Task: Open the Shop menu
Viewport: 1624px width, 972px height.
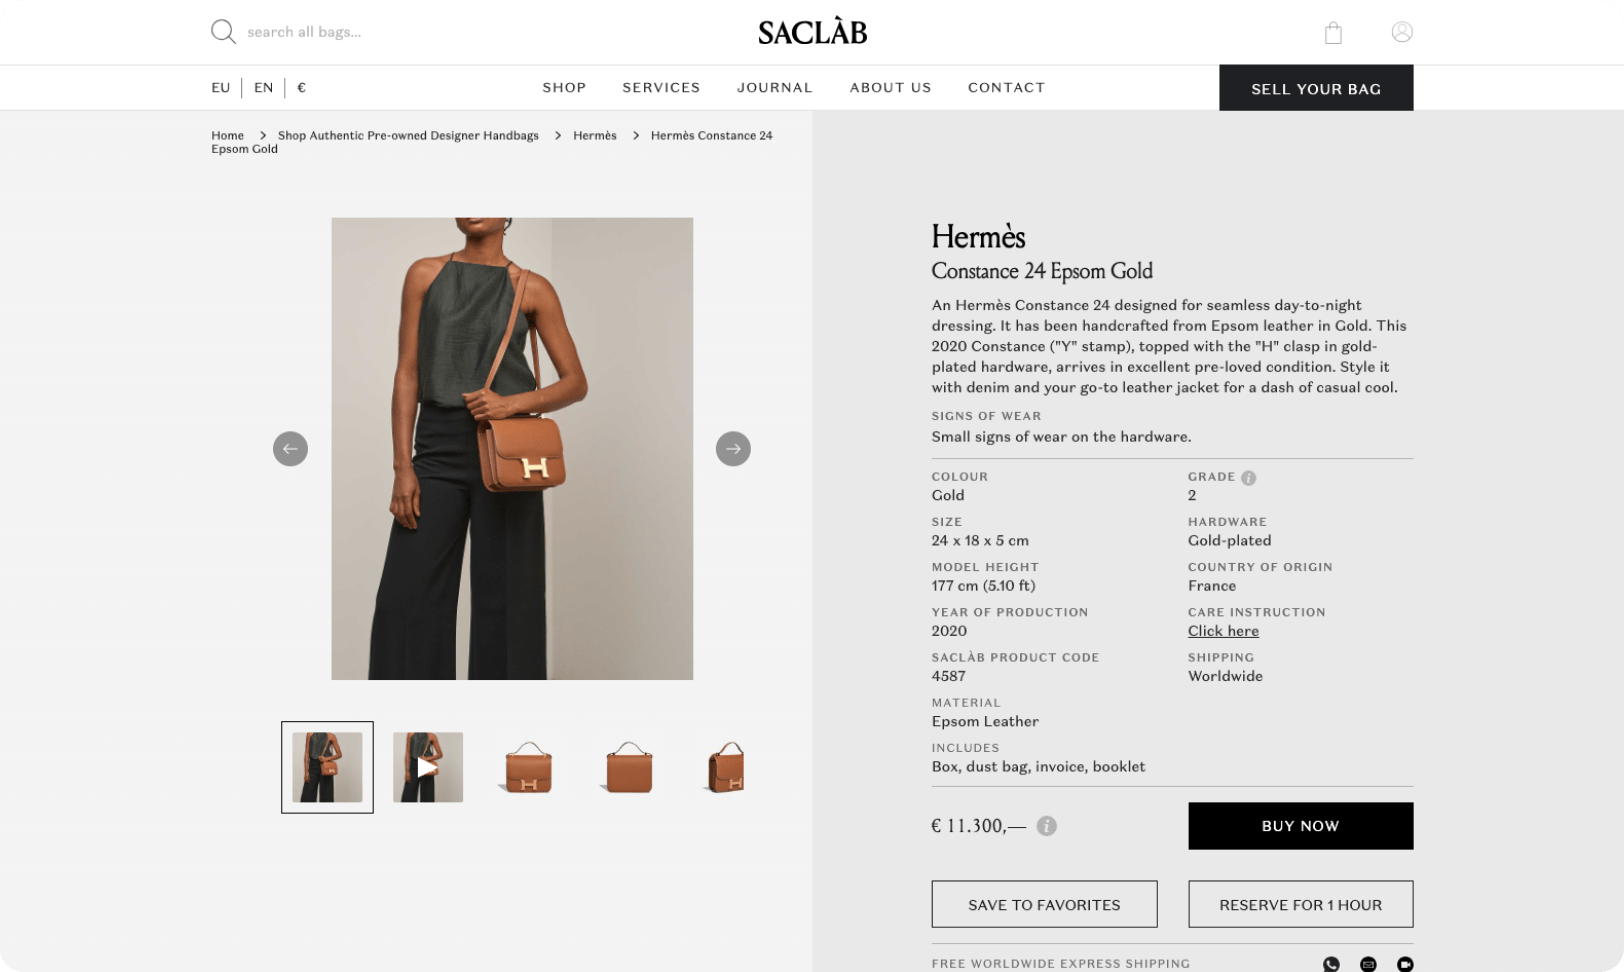Action: pyautogui.click(x=564, y=88)
